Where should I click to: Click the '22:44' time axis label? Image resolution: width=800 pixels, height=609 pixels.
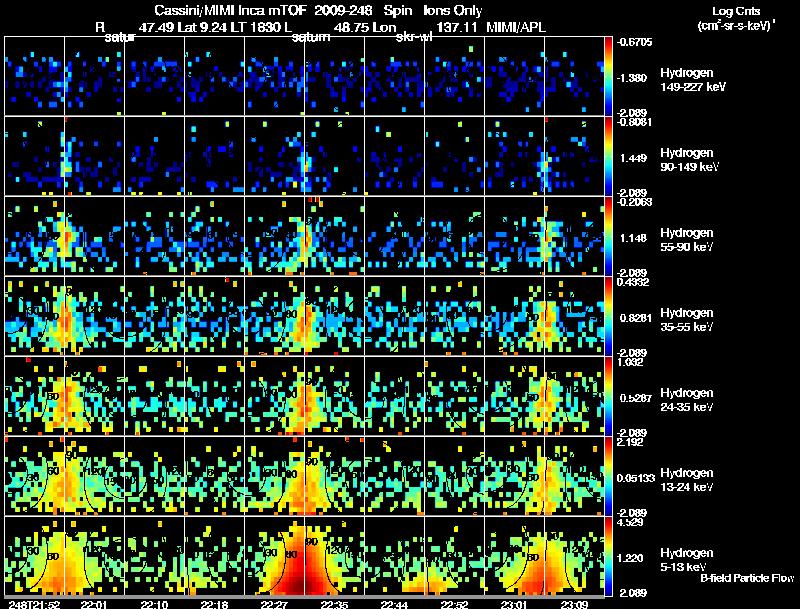[394, 605]
